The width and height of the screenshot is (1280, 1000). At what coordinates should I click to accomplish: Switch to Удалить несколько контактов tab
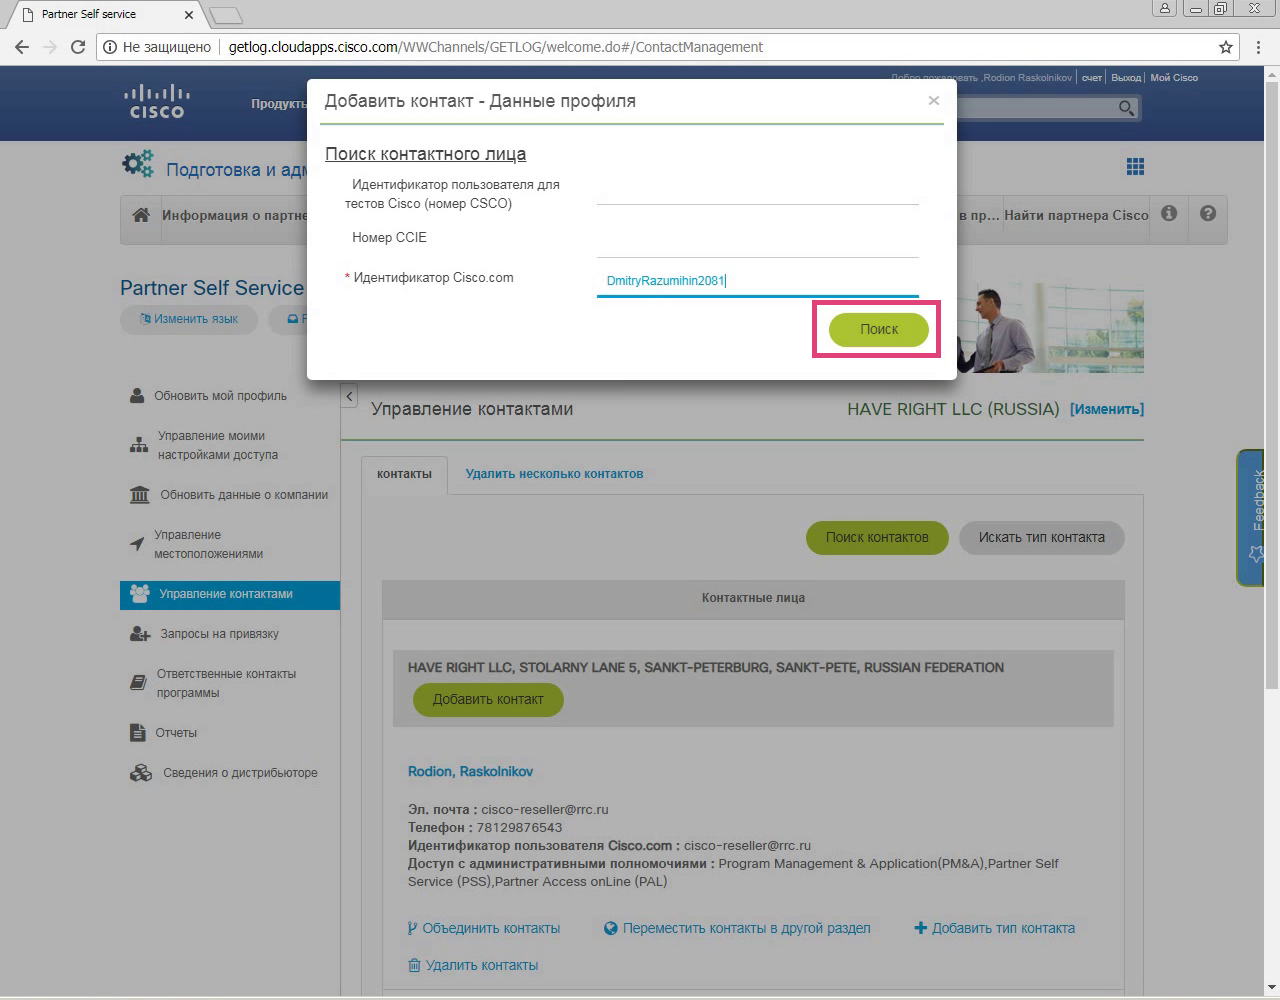[x=554, y=474]
